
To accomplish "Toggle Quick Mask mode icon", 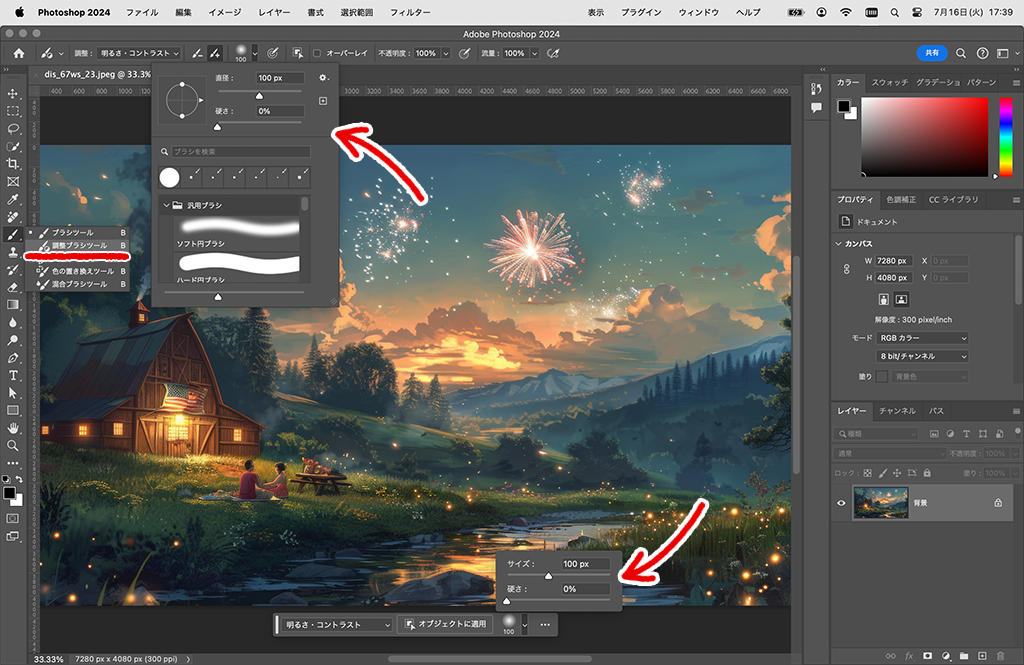I will coord(12,519).
